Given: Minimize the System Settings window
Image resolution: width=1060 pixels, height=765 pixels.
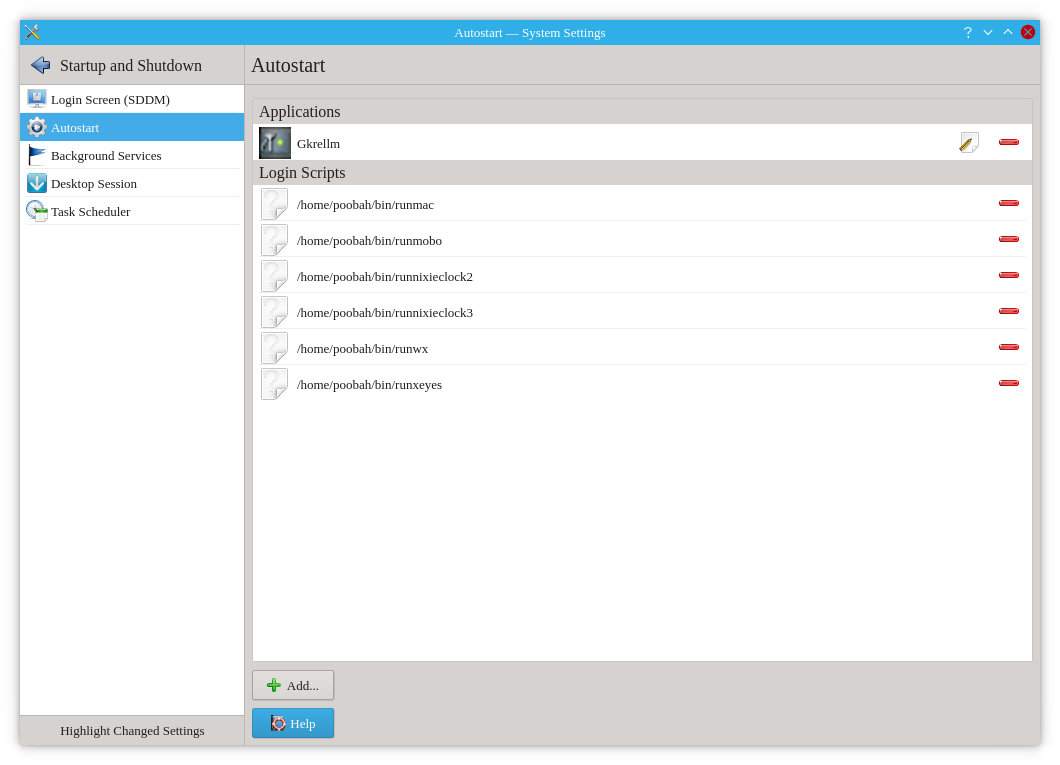Looking at the screenshot, I should (x=988, y=32).
